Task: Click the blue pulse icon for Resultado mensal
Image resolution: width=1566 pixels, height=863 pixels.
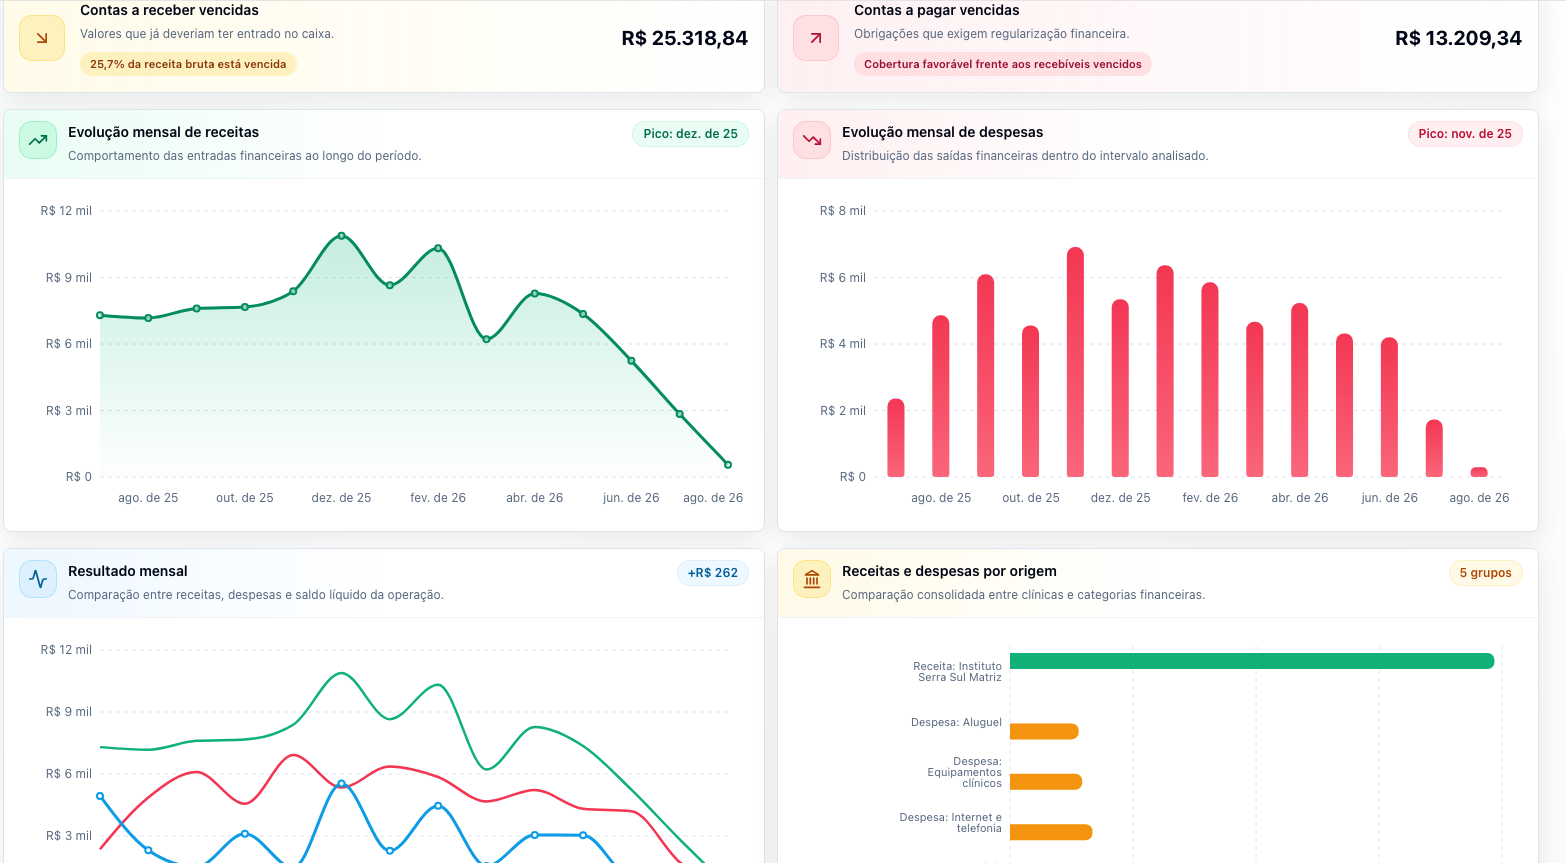Action: (38, 579)
